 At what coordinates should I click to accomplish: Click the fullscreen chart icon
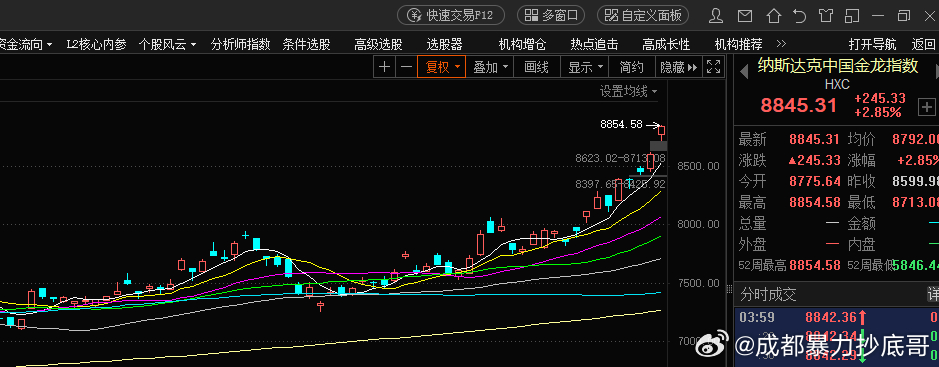(713, 66)
